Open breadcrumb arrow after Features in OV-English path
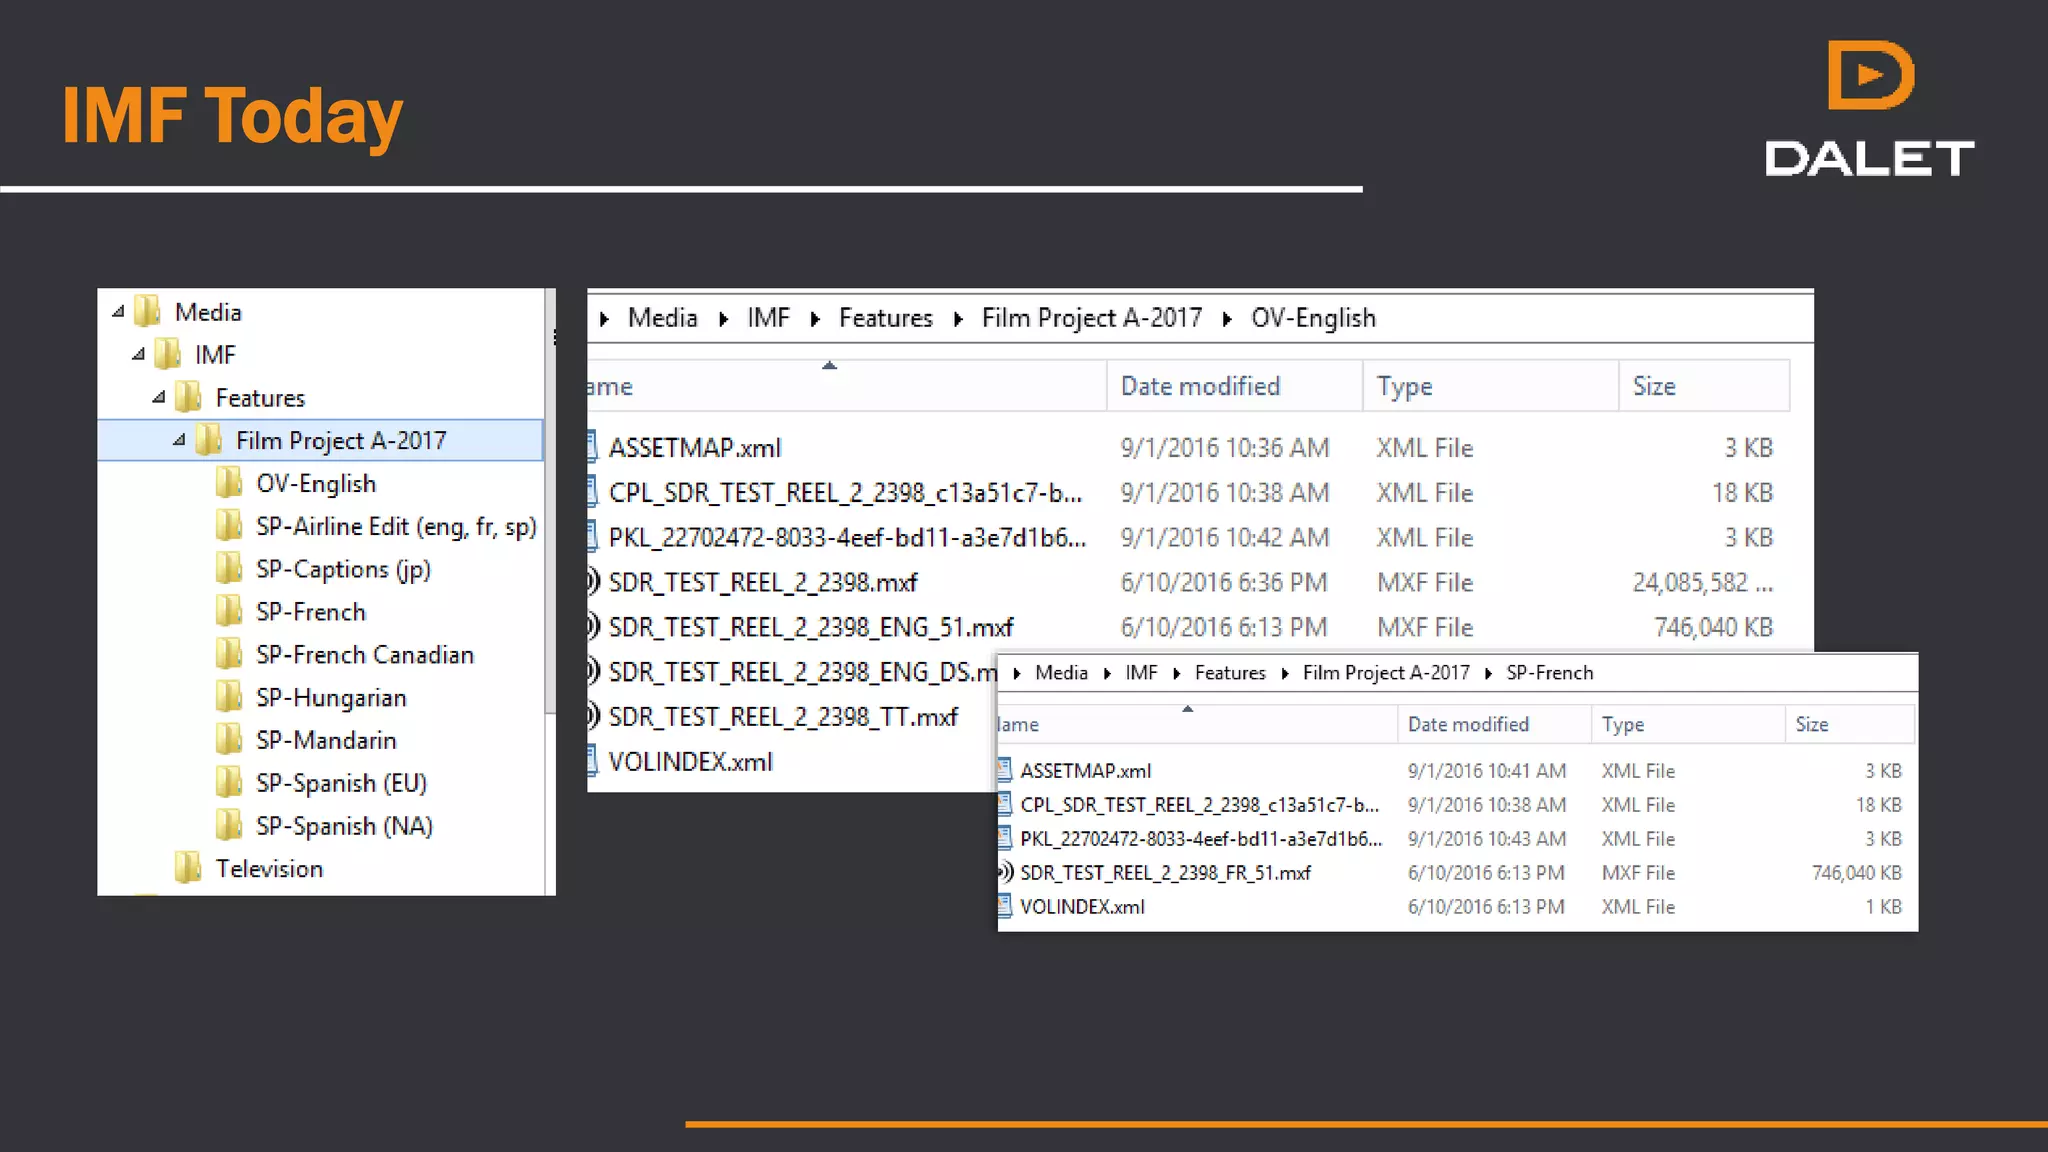The width and height of the screenshot is (2048, 1152). [958, 319]
